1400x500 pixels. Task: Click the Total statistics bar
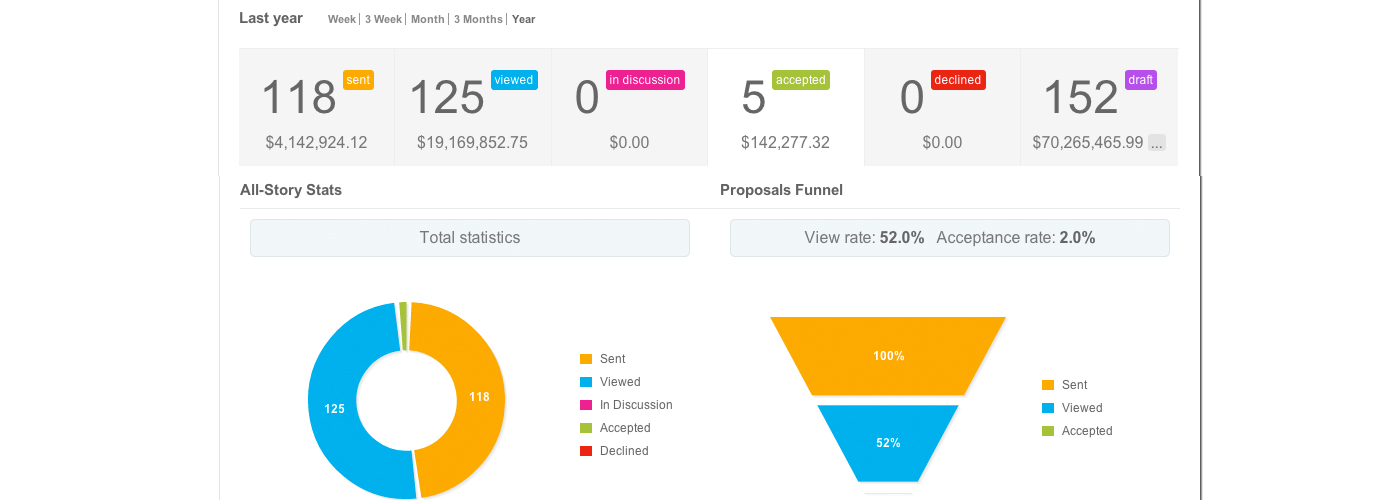point(470,238)
